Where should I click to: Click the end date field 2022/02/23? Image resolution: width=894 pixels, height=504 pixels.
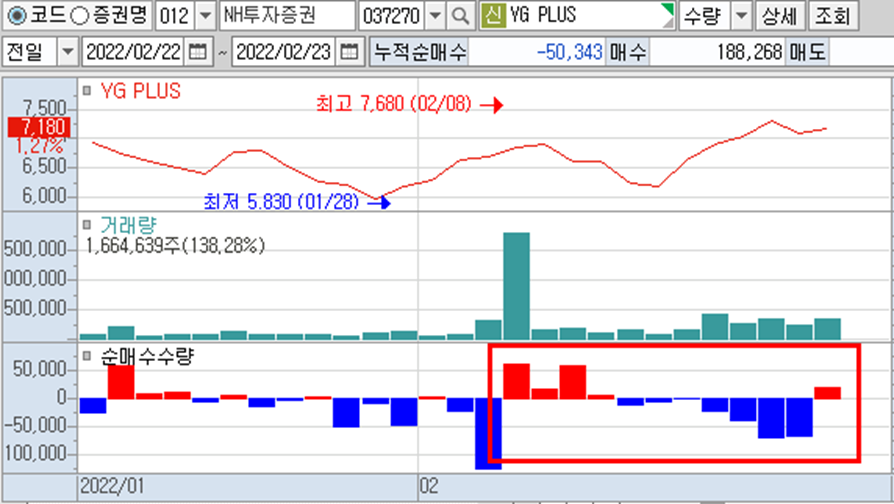(x=283, y=52)
